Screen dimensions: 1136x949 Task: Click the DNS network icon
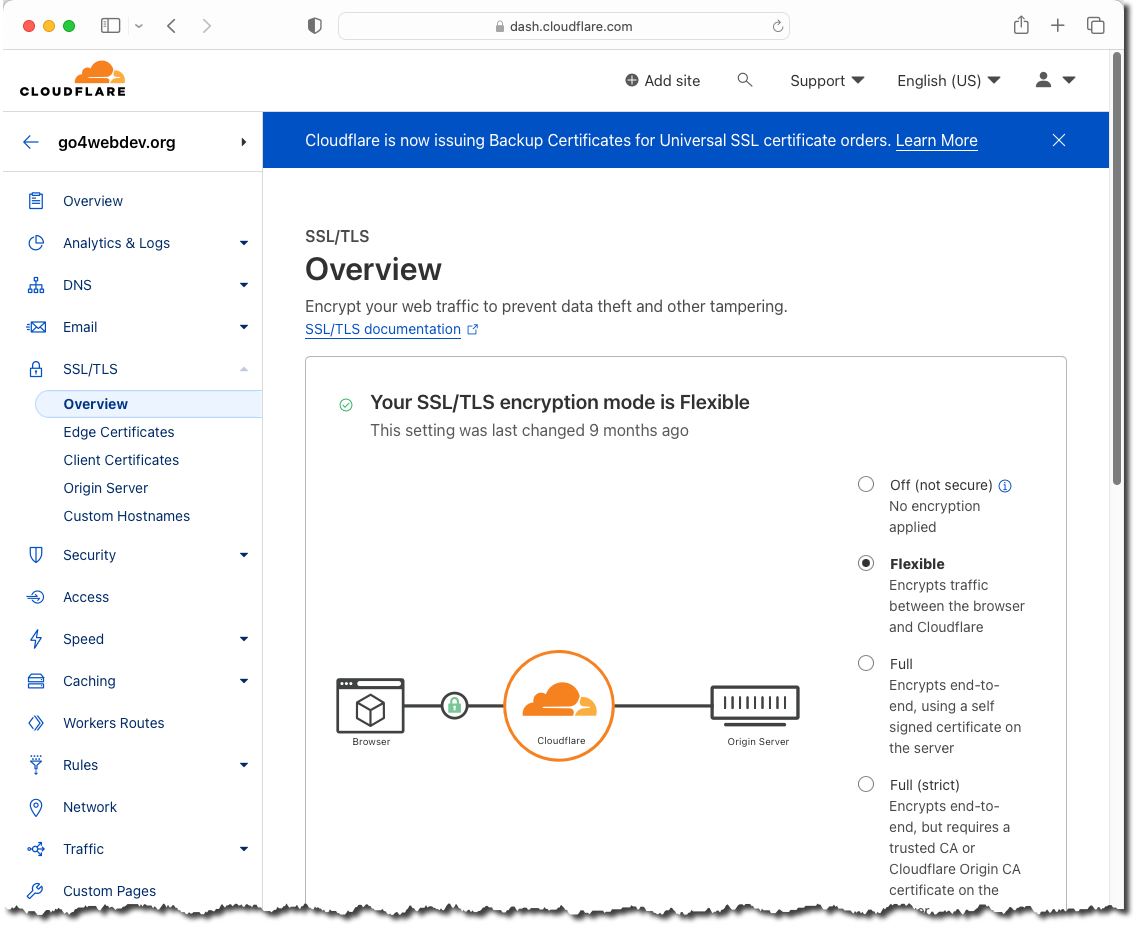[36, 285]
